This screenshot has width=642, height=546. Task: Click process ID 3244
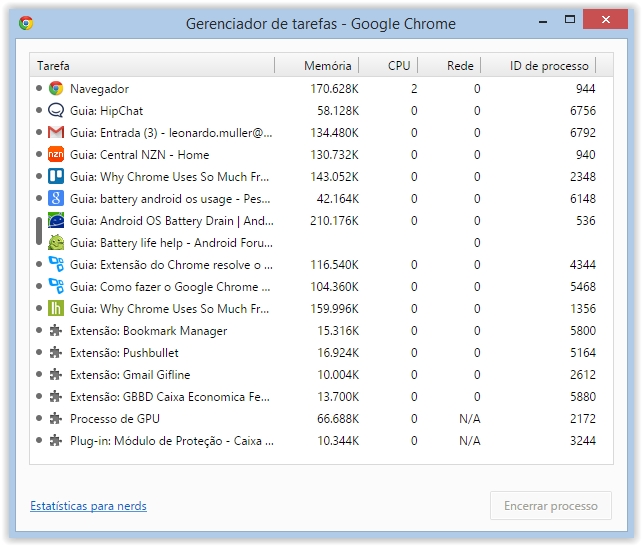(x=583, y=441)
